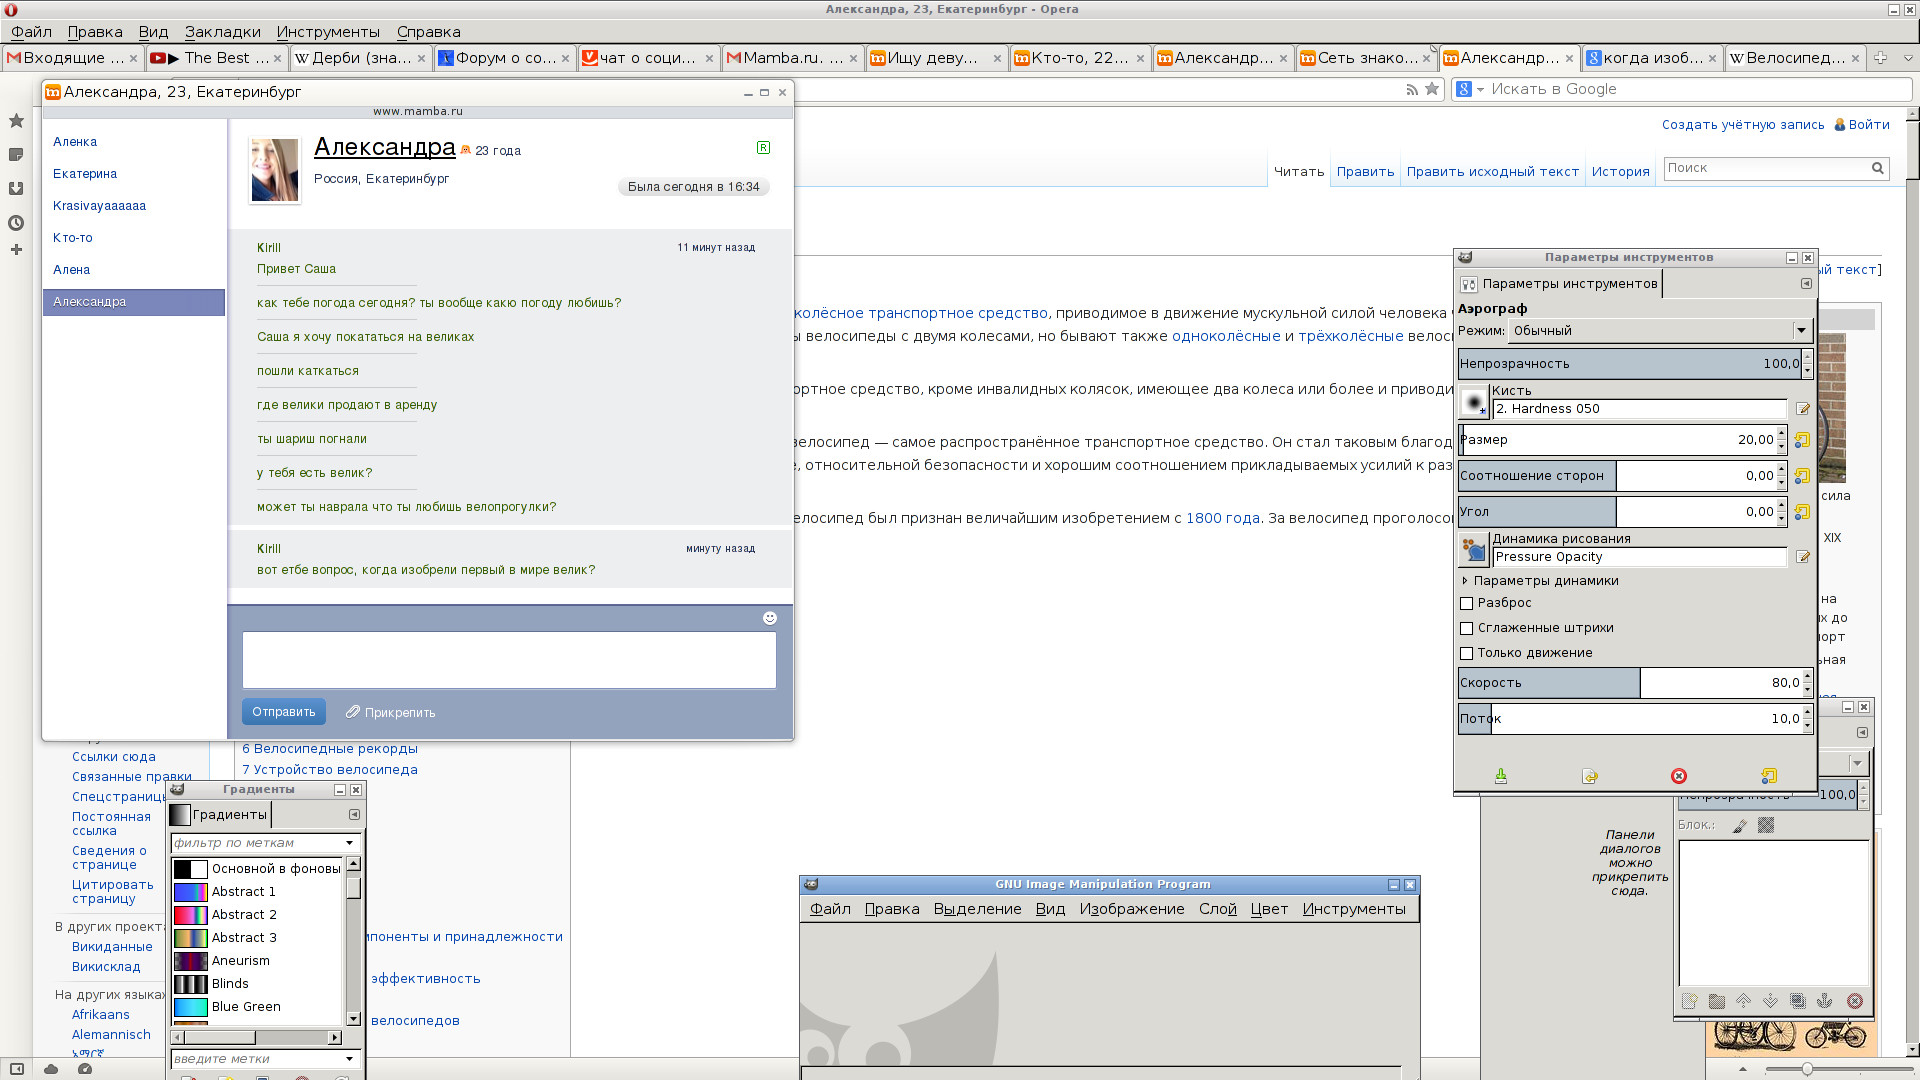
Task: Click Войти link on Wikipedia
Action: click(1868, 125)
